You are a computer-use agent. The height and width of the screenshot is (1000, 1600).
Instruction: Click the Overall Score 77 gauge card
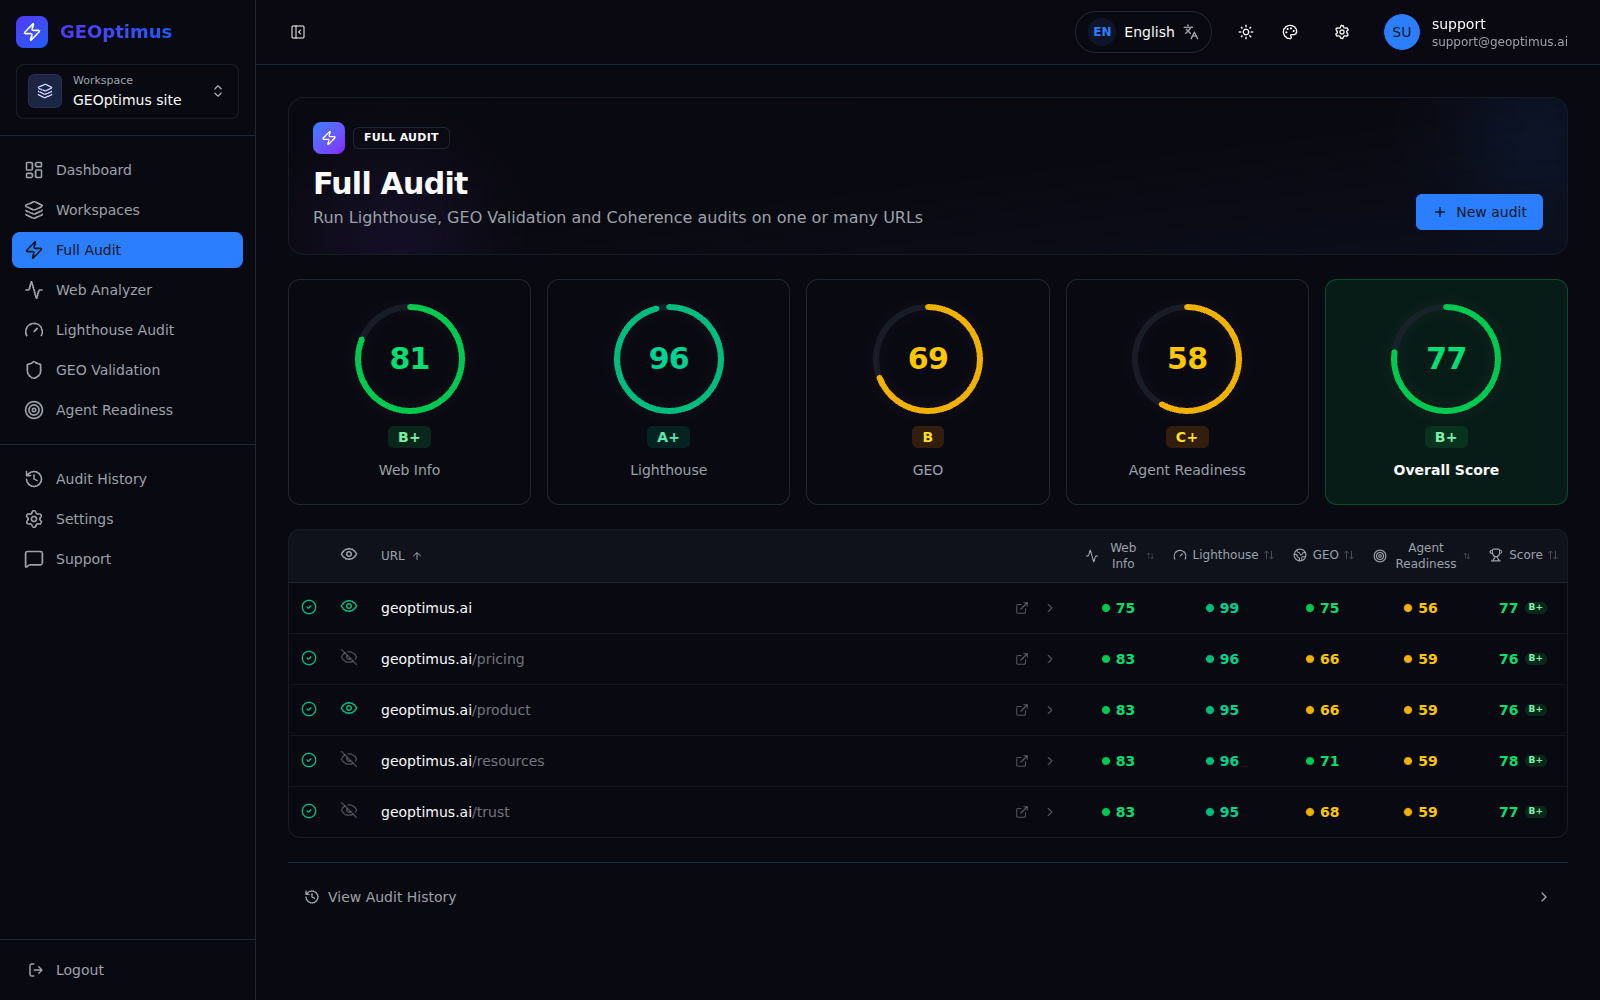1446,392
